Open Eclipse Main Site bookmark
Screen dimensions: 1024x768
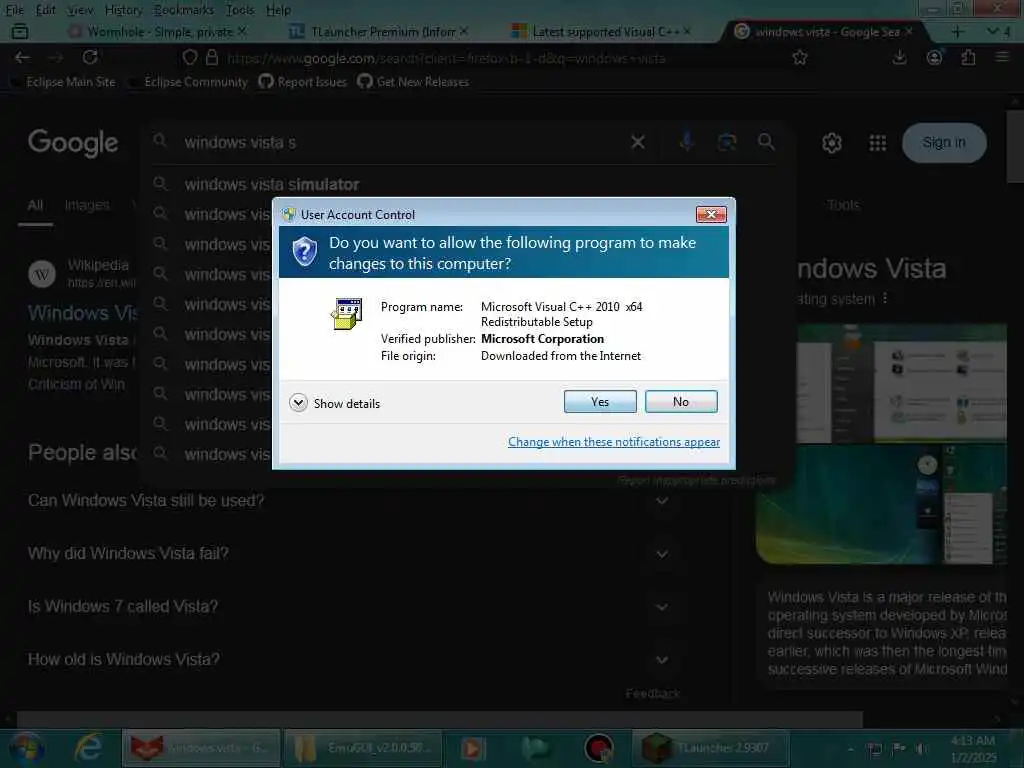63,82
